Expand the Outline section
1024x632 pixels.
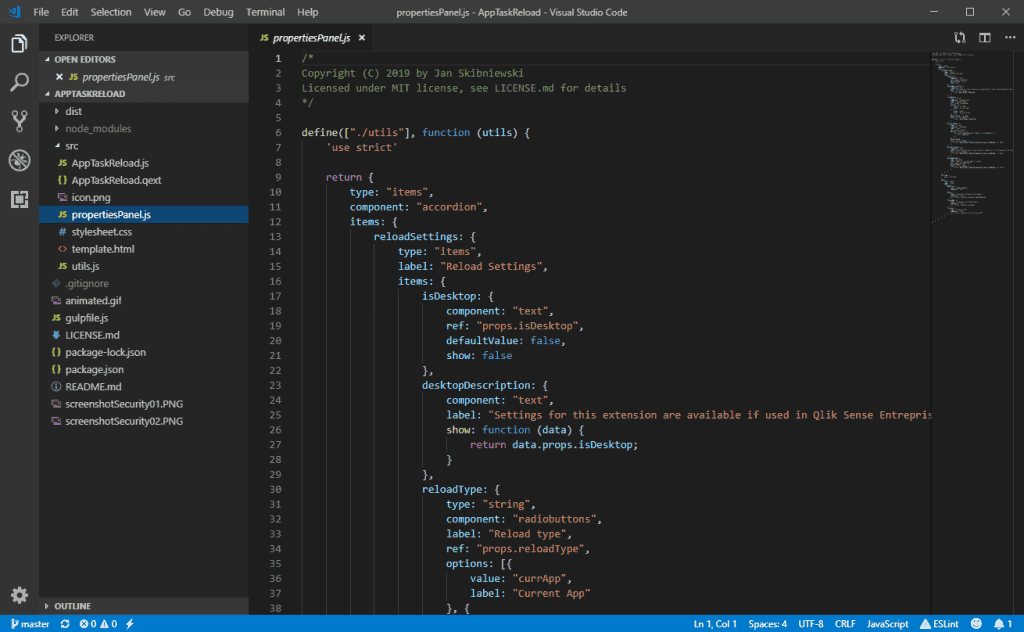click(x=72, y=606)
